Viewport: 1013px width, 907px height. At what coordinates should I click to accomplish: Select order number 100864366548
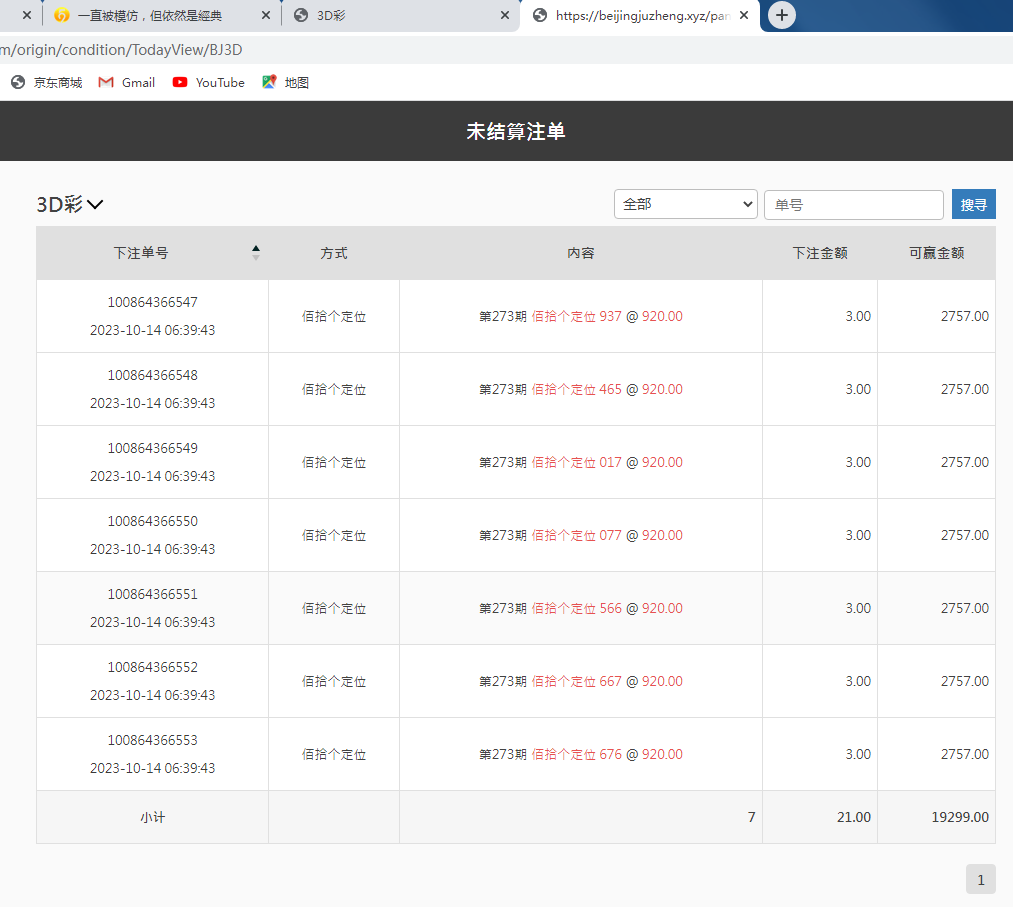[x=152, y=375]
